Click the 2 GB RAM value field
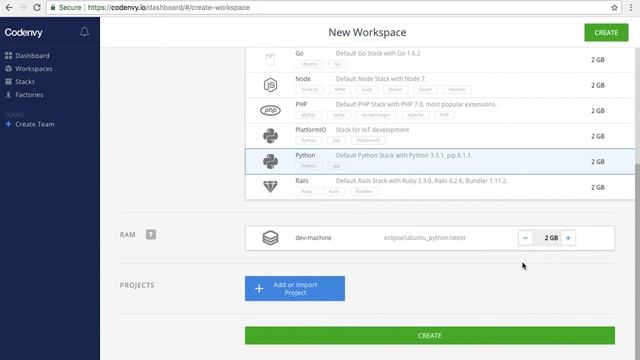The width and height of the screenshot is (640, 360). (547, 238)
